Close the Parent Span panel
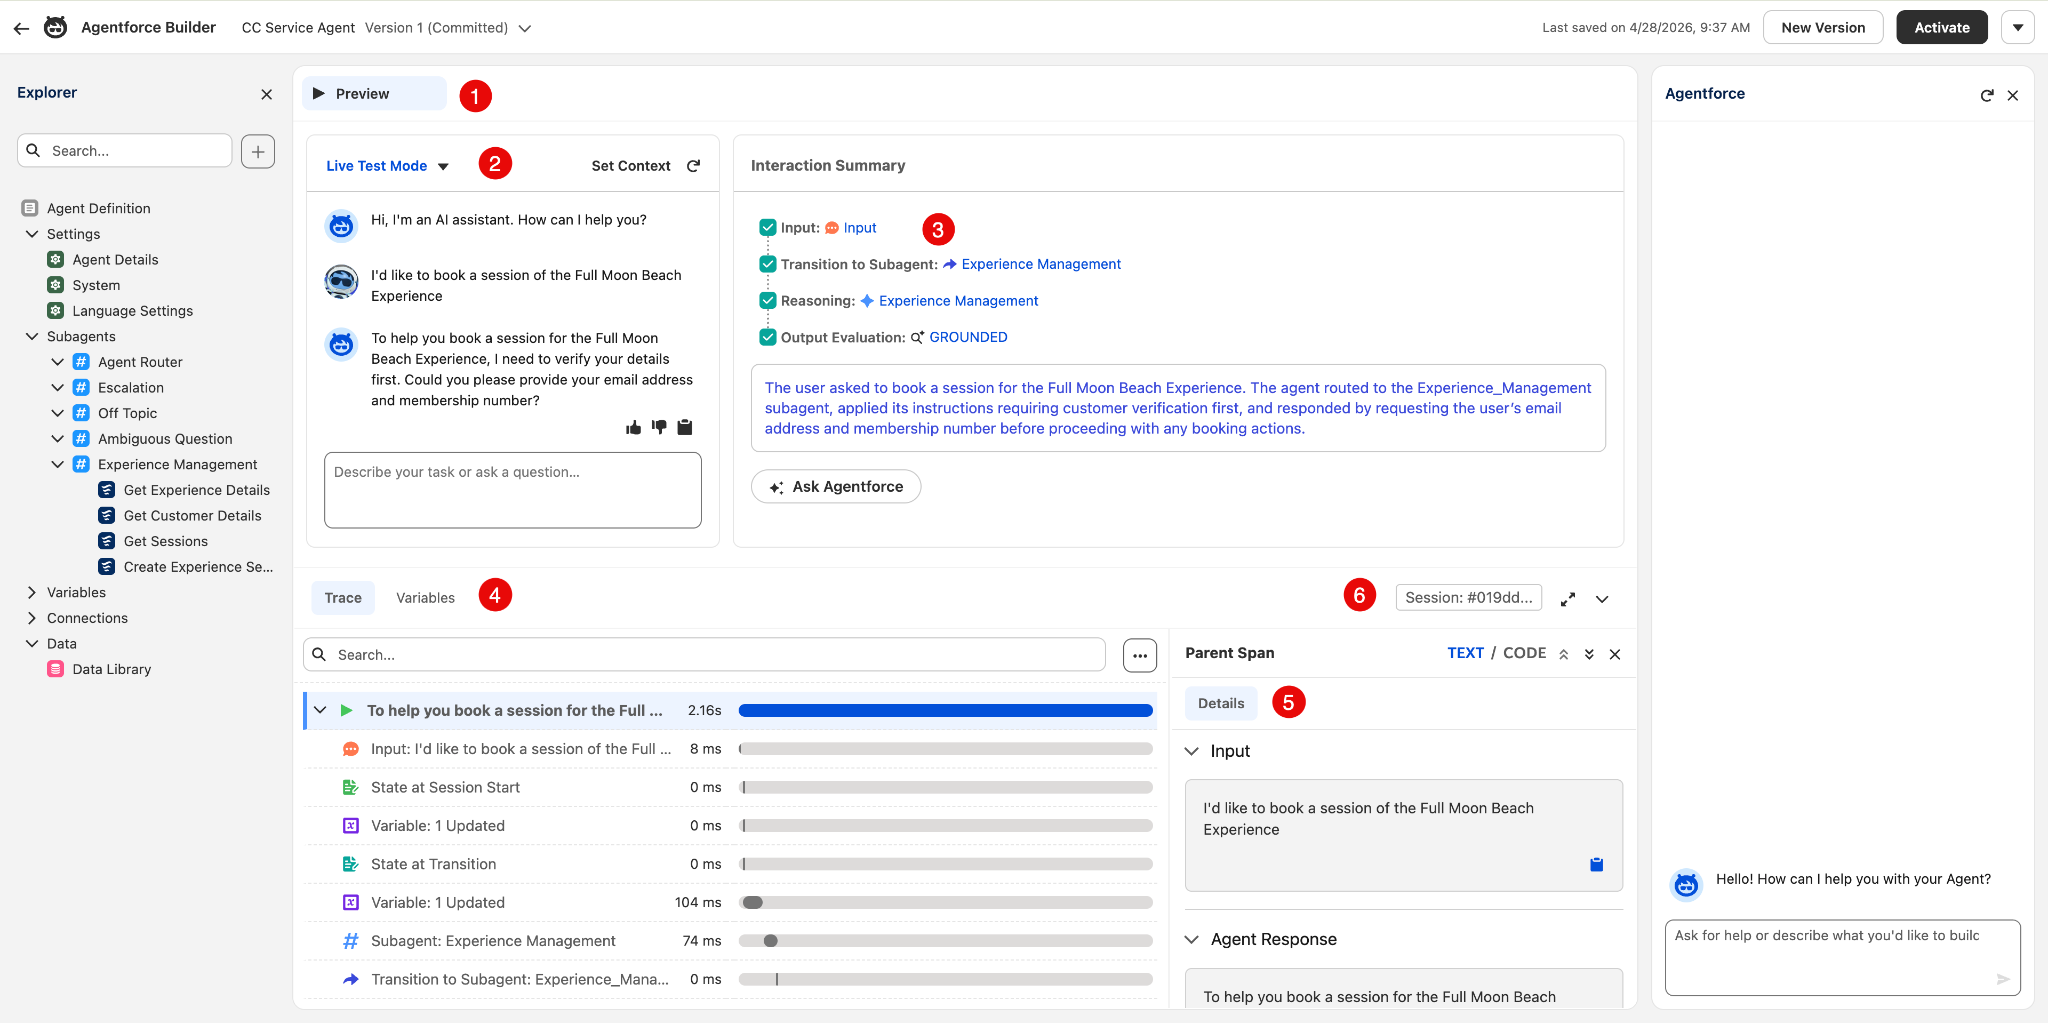Viewport: 2048px width, 1023px height. coord(1615,654)
